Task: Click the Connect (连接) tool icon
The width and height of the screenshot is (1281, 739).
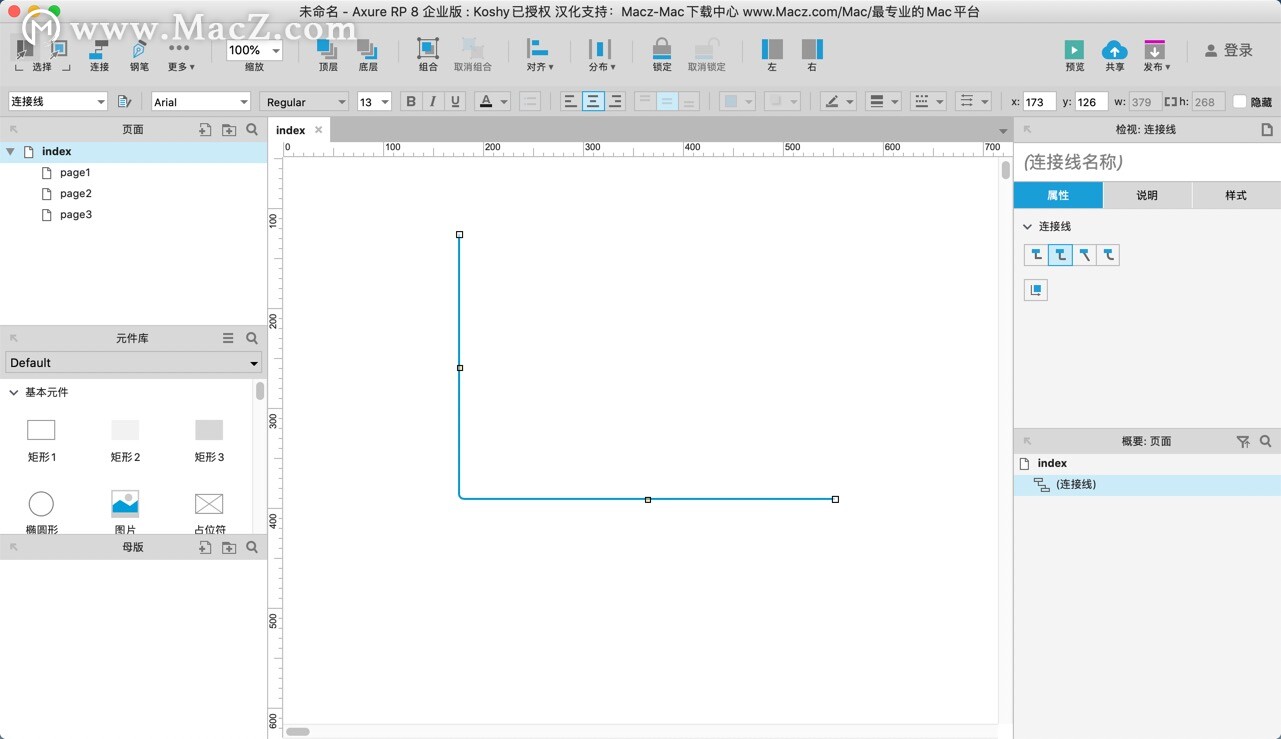Action: tap(99, 49)
